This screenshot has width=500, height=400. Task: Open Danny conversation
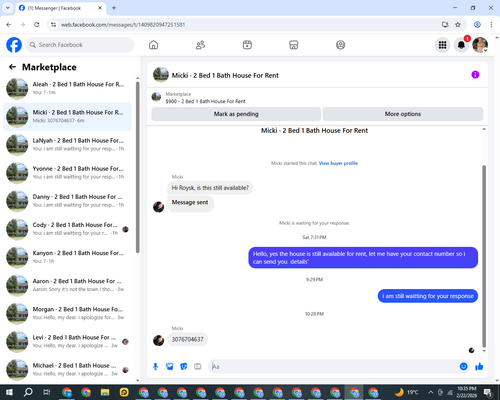(67, 201)
